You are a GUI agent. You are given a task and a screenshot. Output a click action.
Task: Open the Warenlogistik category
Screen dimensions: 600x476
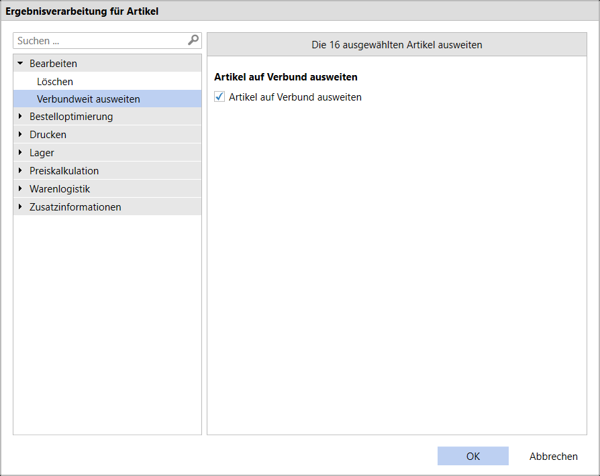pos(60,189)
